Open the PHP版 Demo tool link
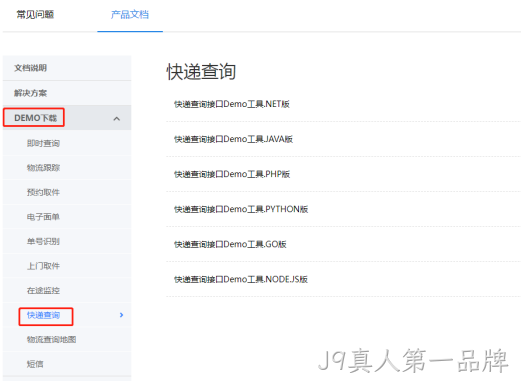The image size is (521, 383). click(x=232, y=174)
